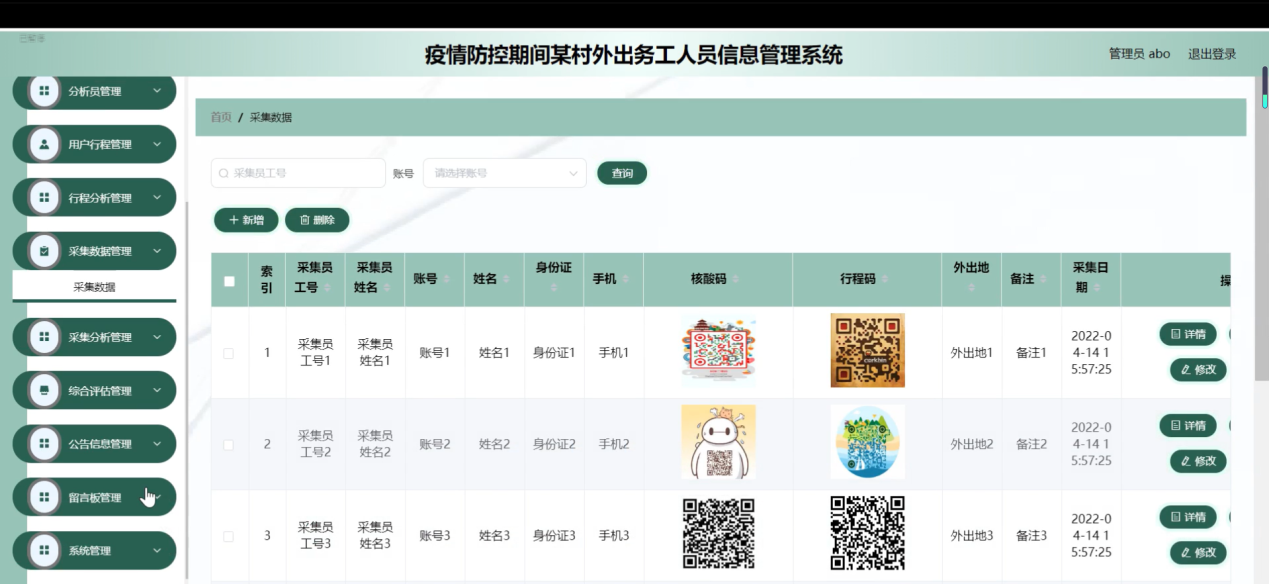Open 详情 for row 1

1188,334
